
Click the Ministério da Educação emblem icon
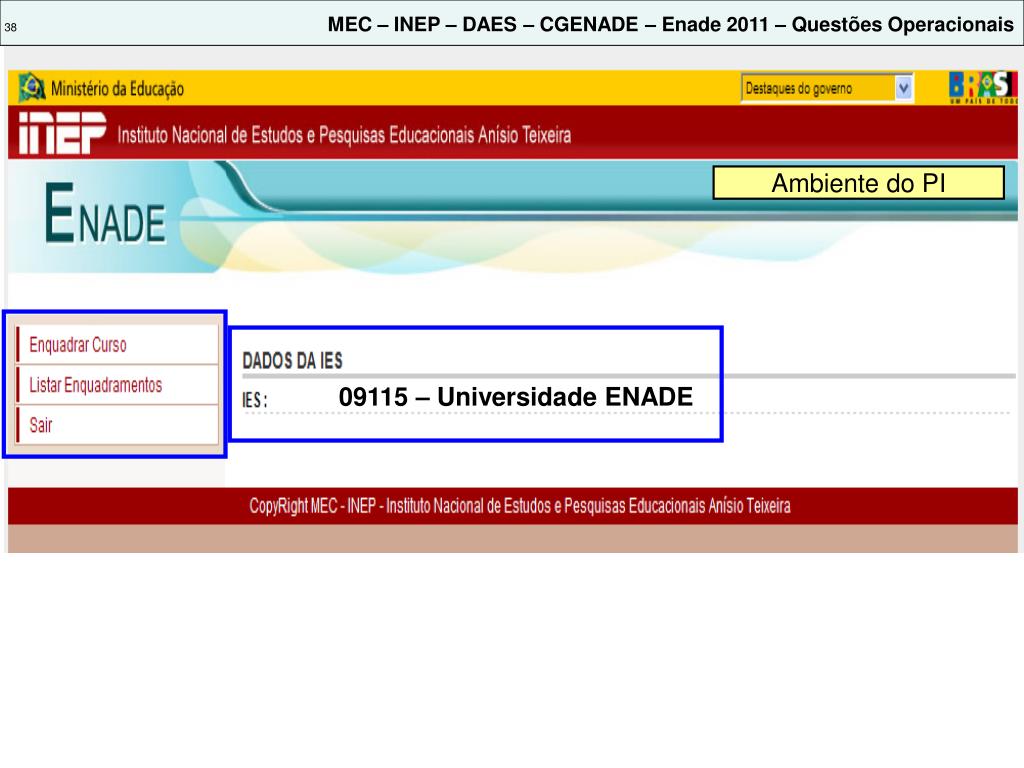(x=31, y=88)
